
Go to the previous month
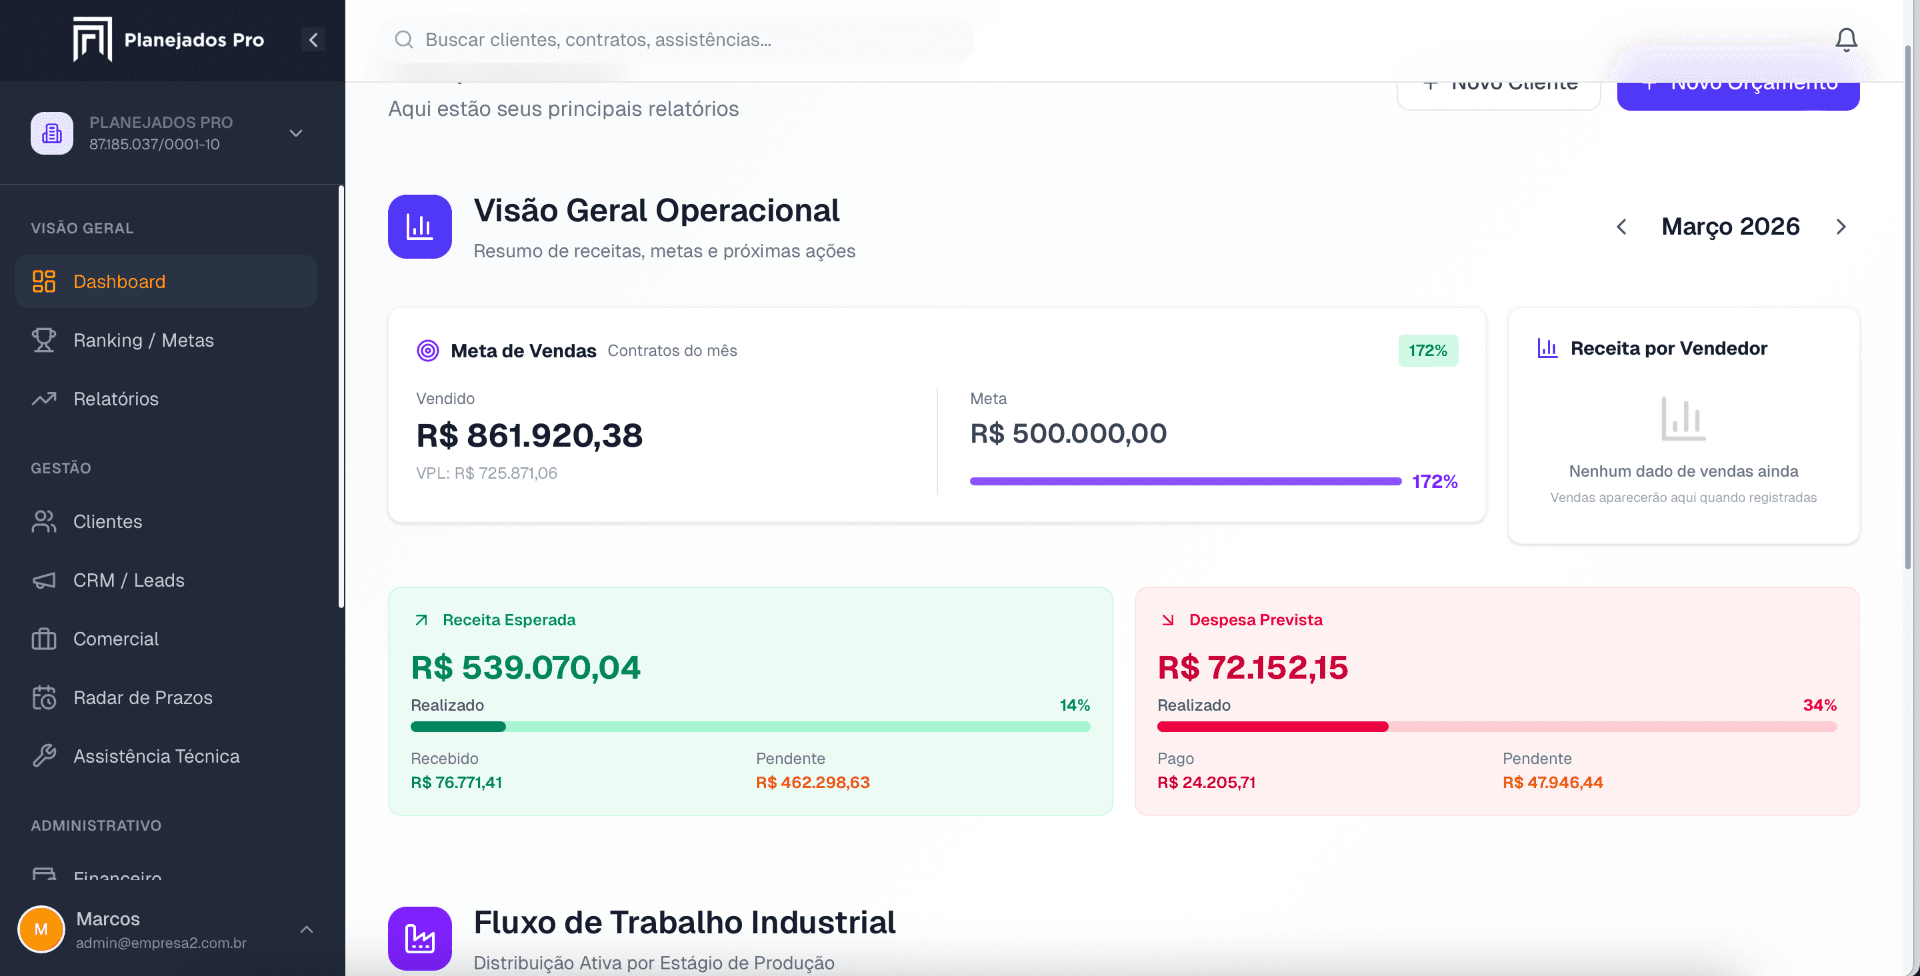click(1622, 227)
